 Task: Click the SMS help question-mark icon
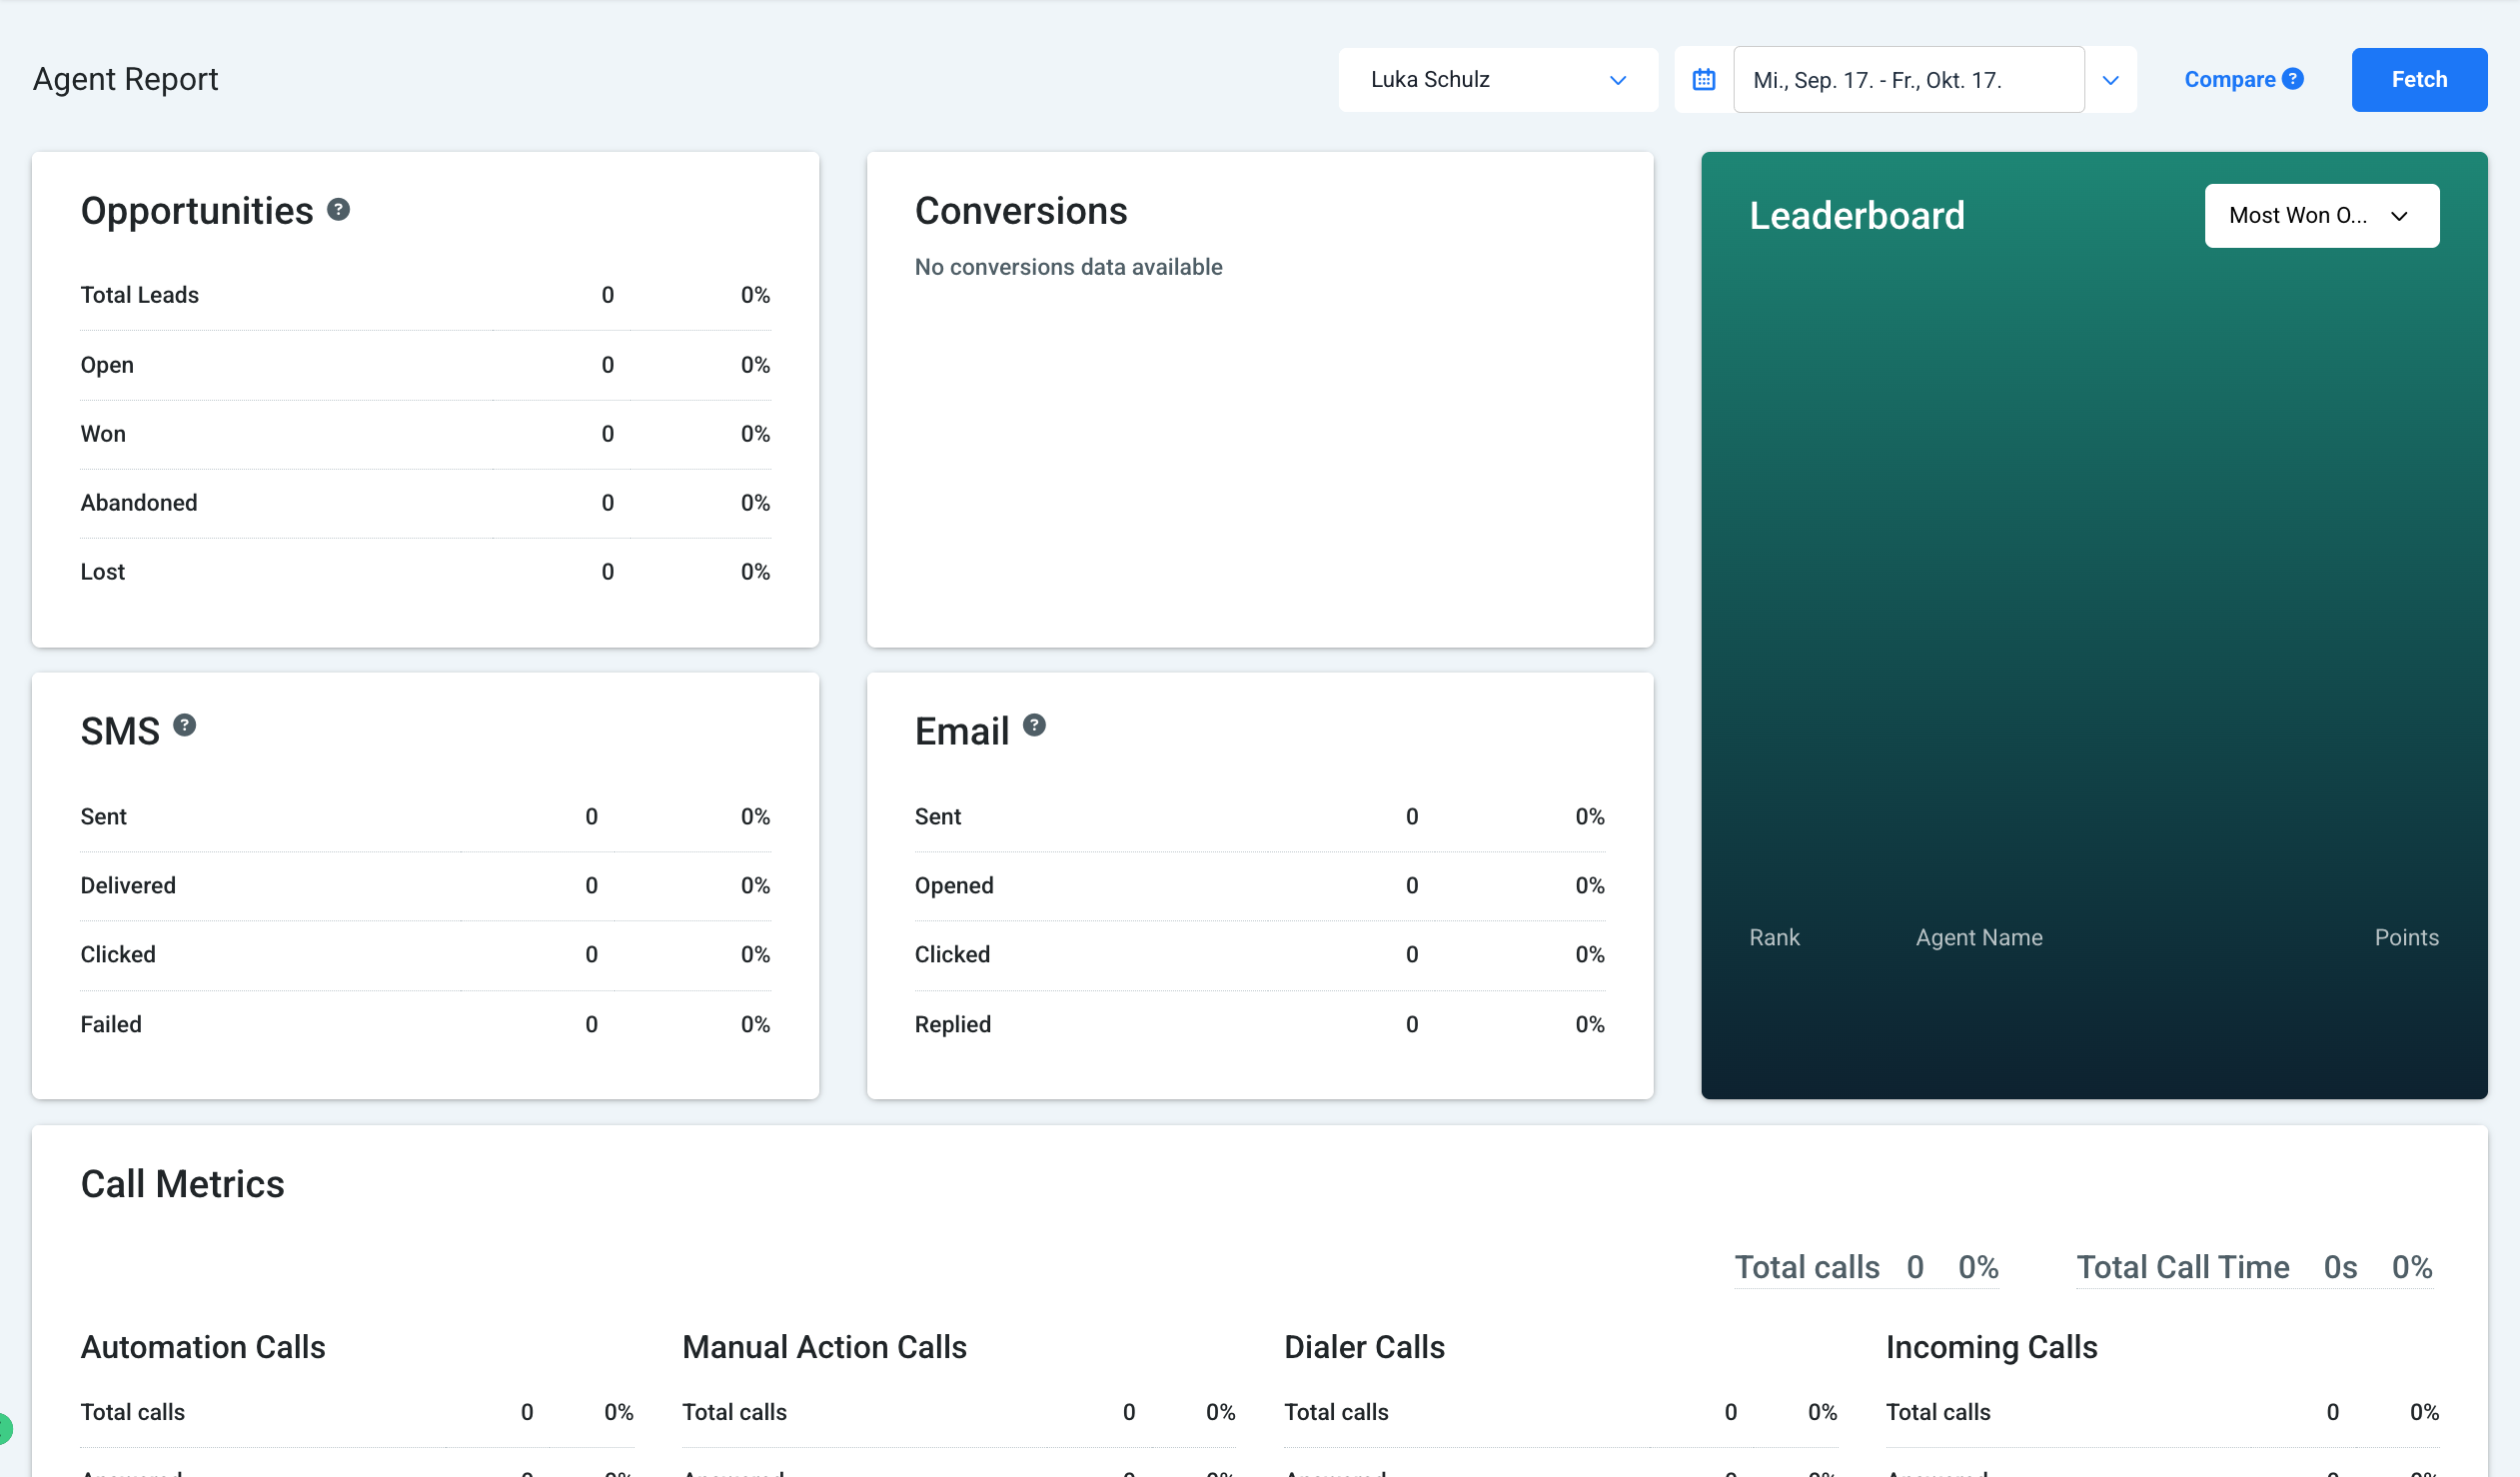(x=184, y=725)
